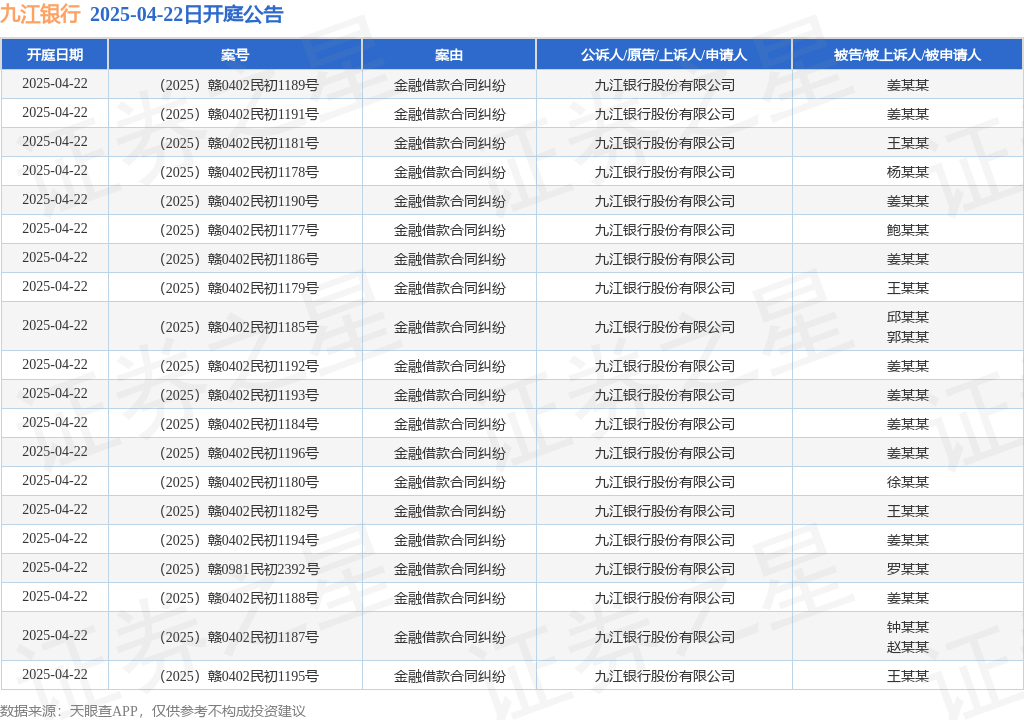
Task: Choose case number (2025)赣0402民初1182号
Action: pos(239,512)
